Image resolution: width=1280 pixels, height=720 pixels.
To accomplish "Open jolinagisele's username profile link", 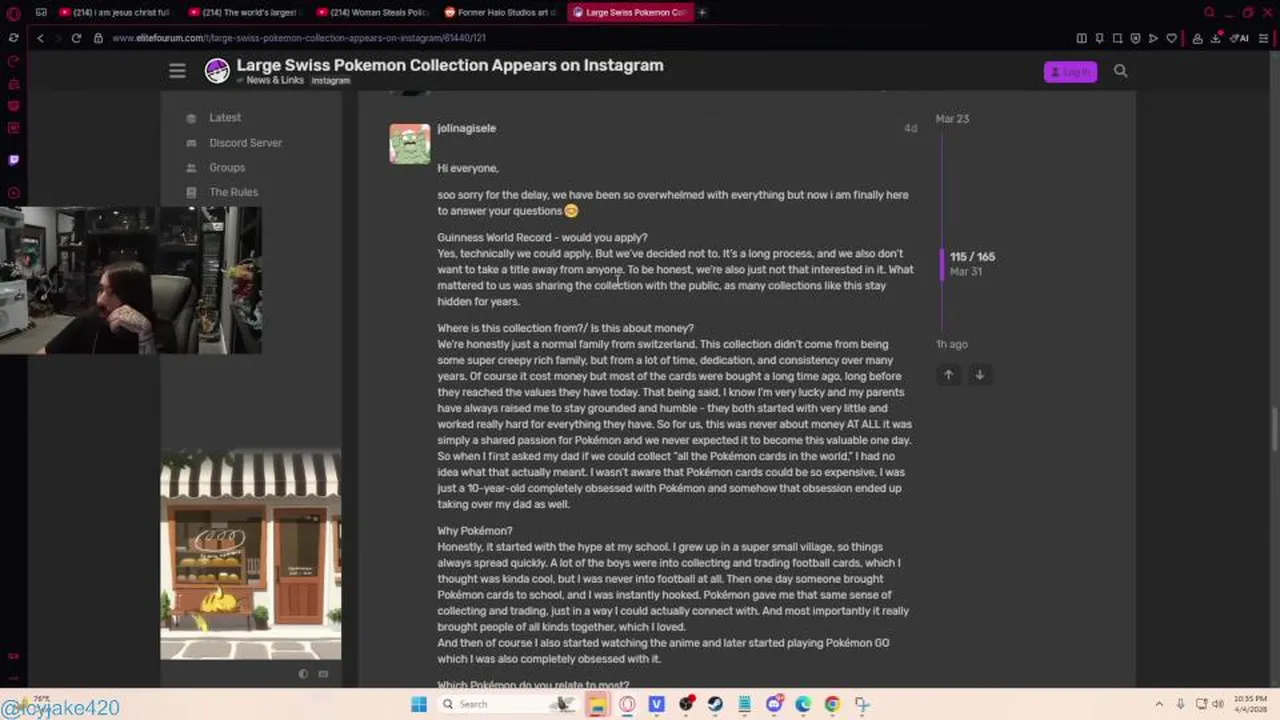I will [466, 128].
